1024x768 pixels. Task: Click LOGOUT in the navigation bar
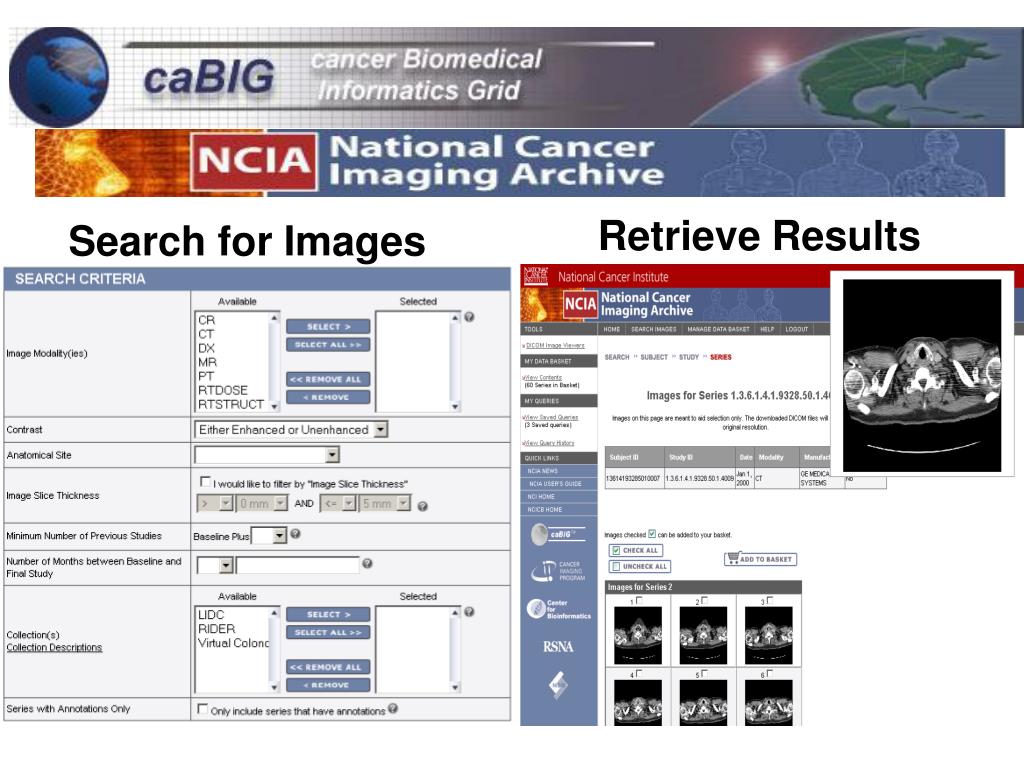796,329
